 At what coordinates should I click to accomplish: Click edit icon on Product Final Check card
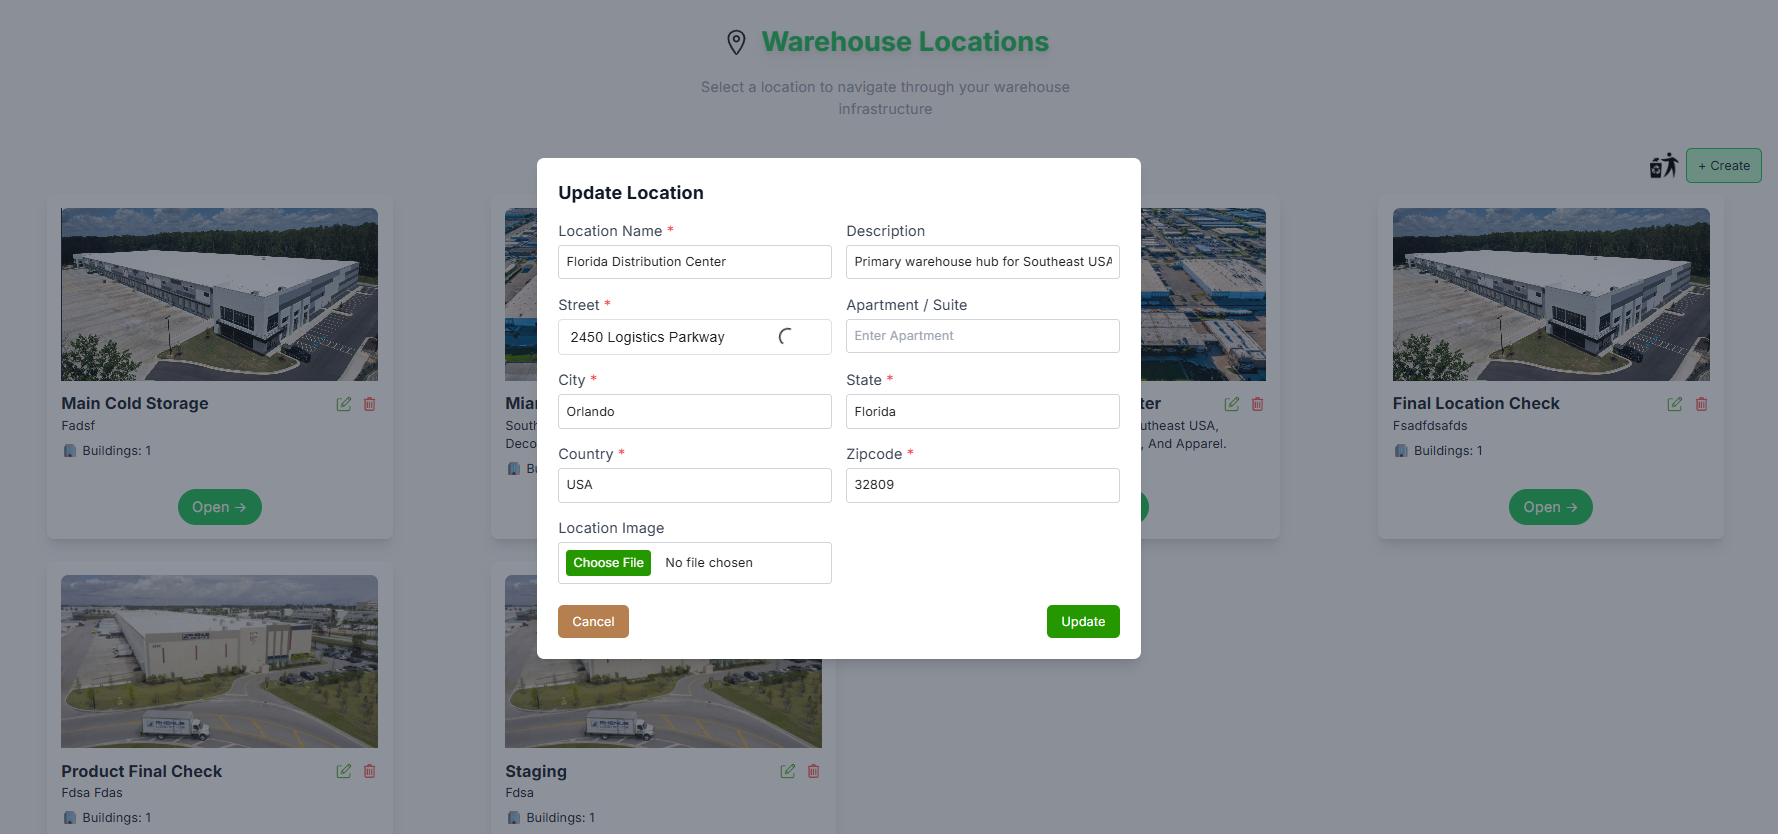(344, 771)
